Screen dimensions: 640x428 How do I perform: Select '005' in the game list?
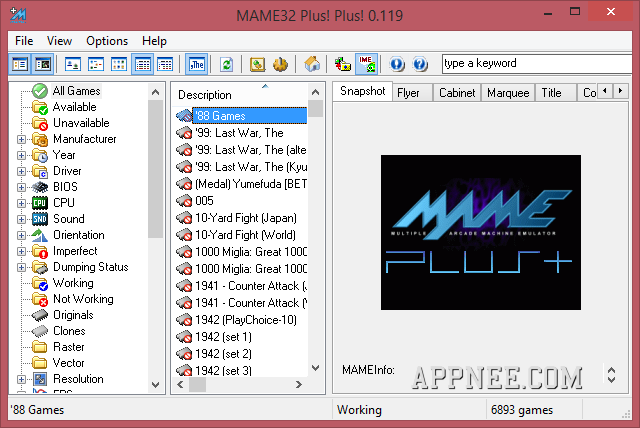tap(204, 201)
